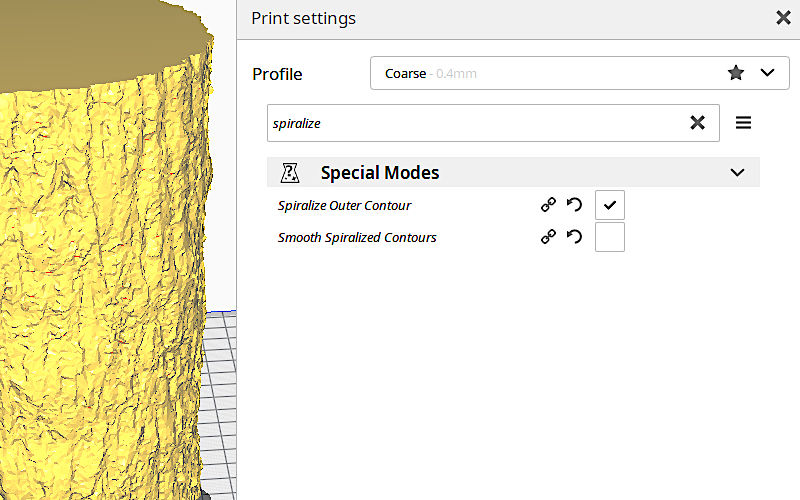Viewport: 800px width, 500px height.
Task: Click the Special Modes flask icon
Action: click(x=290, y=172)
